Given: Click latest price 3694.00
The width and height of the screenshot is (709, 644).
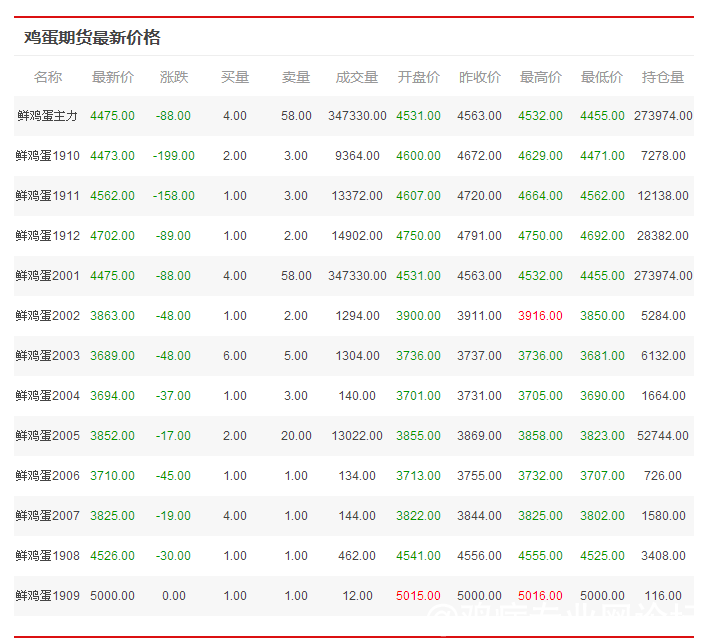Looking at the screenshot, I should click(x=113, y=396).
